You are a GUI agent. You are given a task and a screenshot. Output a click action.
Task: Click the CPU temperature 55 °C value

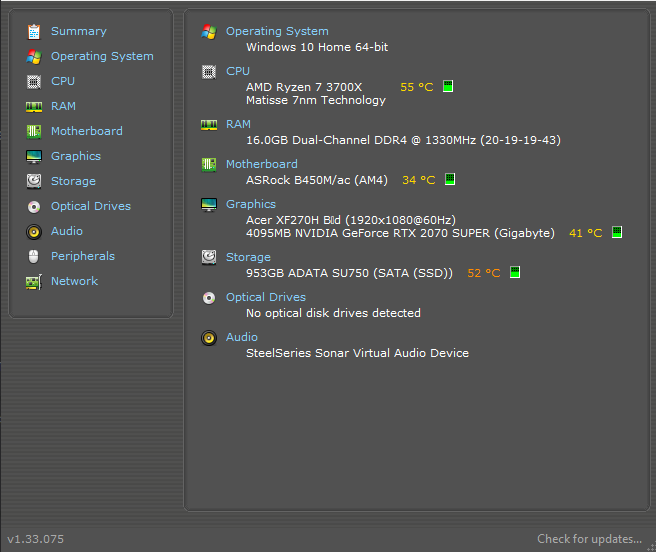point(416,87)
